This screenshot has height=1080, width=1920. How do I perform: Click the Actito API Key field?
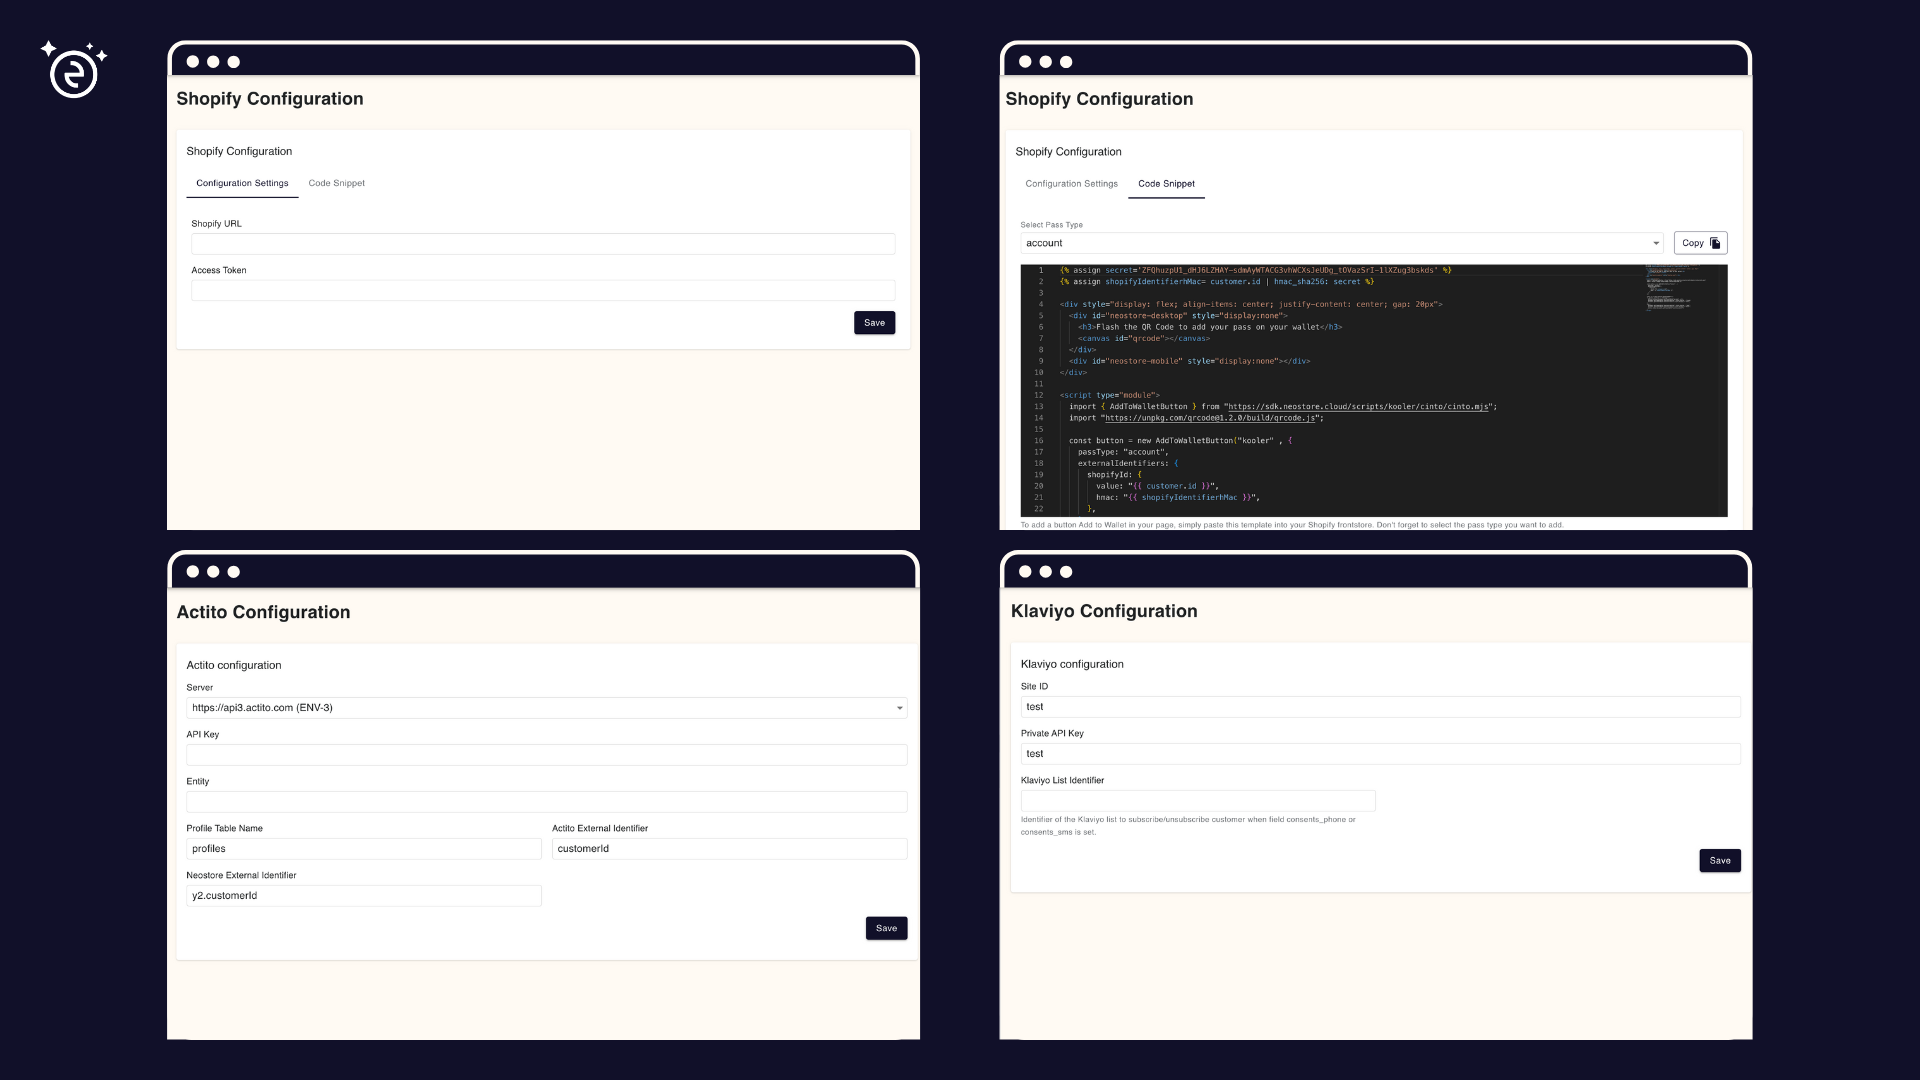(546, 755)
